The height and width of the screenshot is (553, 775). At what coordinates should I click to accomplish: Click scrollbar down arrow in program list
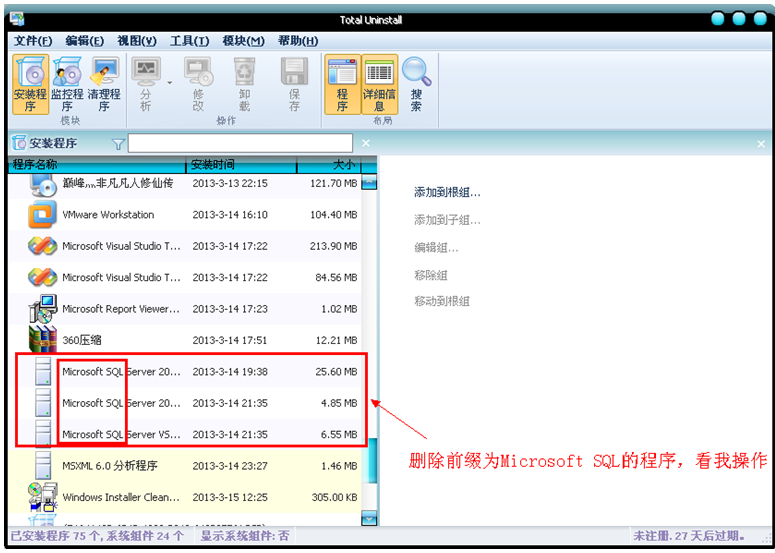369,518
